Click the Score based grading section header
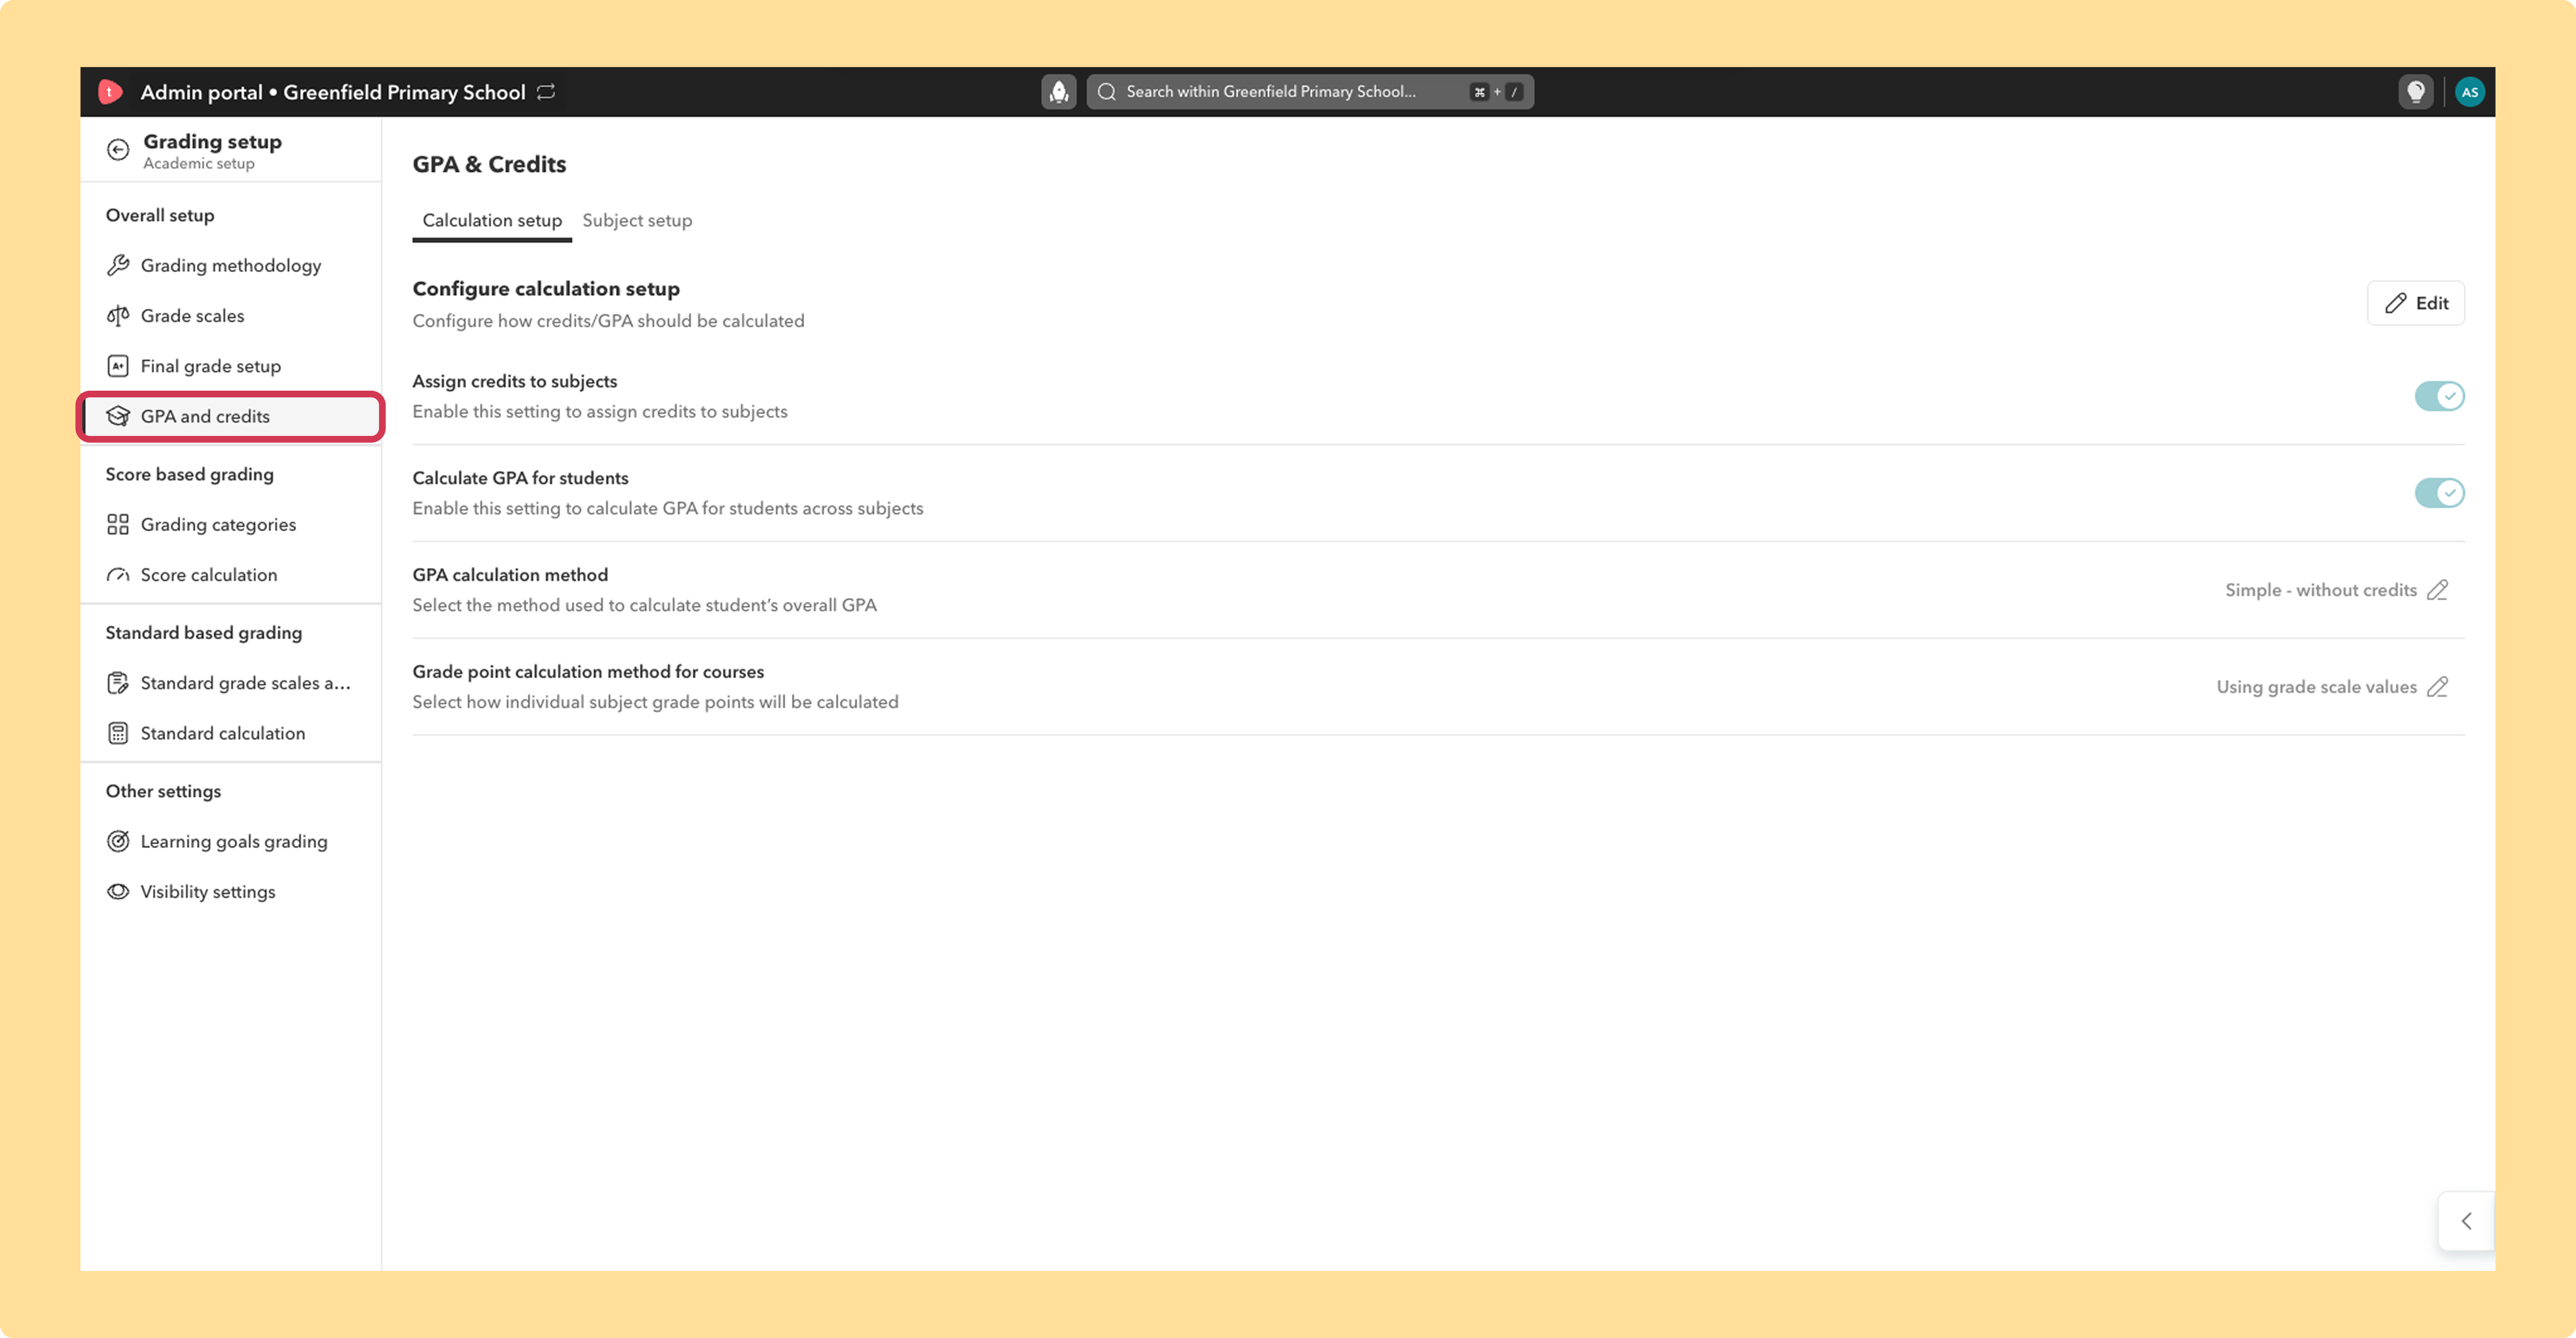This screenshot has width=2576, height=1338. pos(190,474)
